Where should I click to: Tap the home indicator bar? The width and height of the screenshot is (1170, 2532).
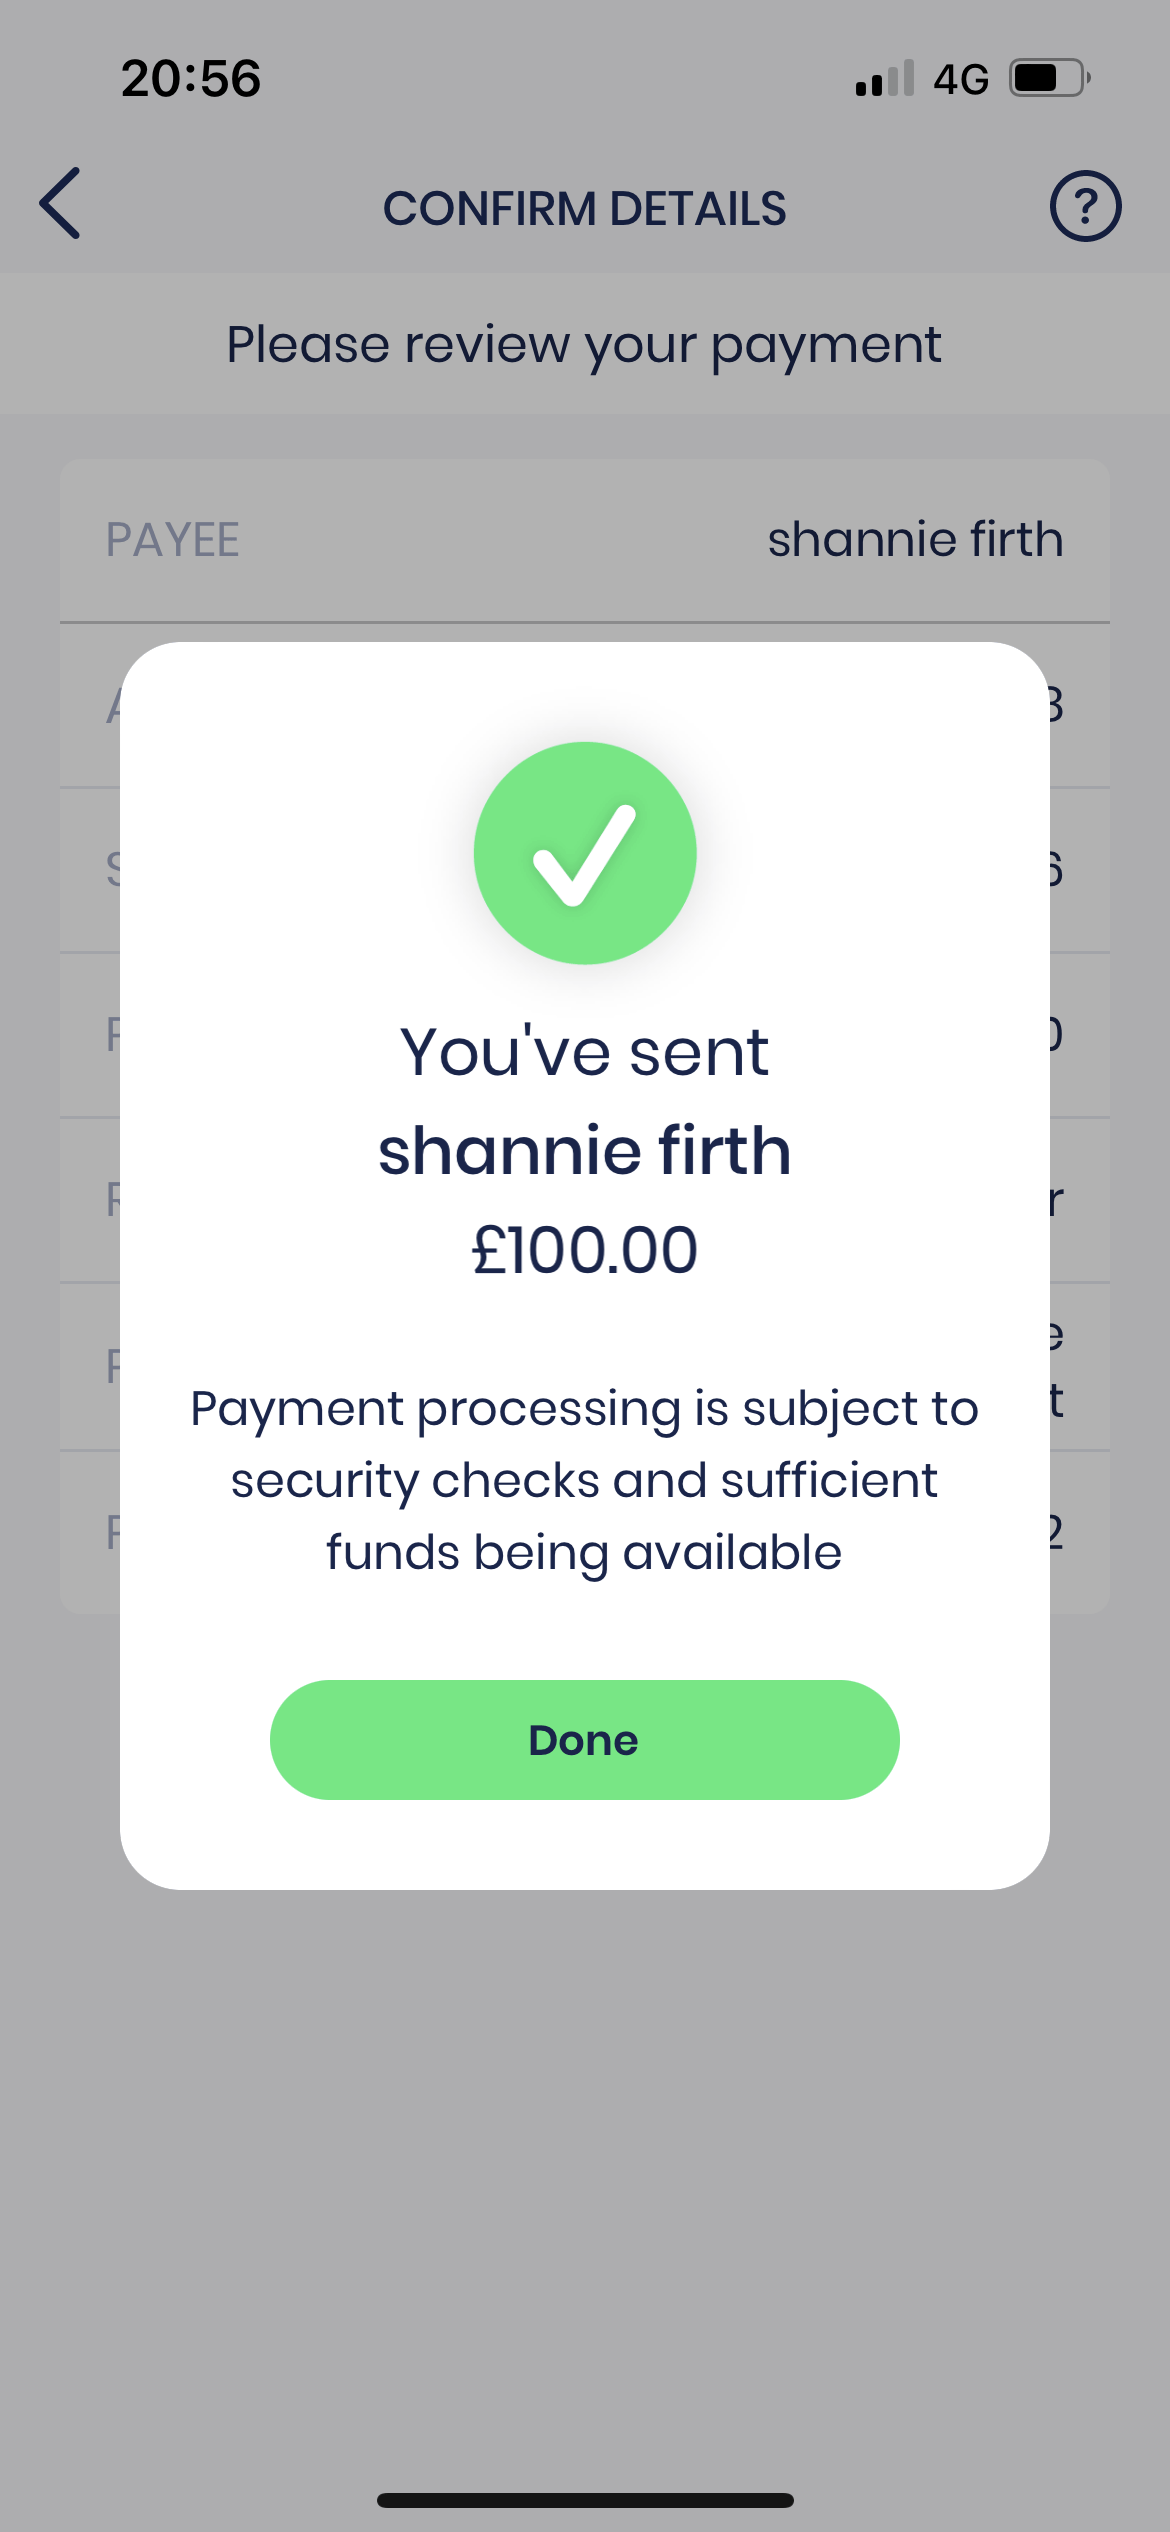[x=585, y=2500]
